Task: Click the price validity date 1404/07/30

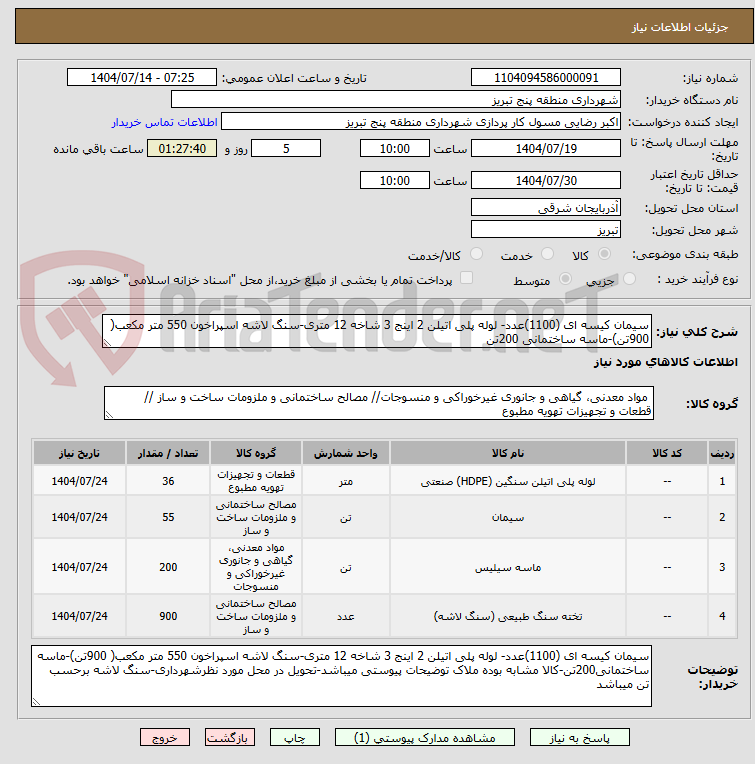Action: click(546, 180)
